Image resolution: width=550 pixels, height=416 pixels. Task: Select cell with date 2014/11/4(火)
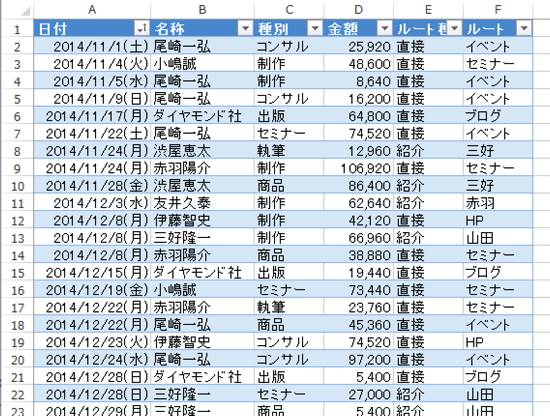tap(92, 63)
